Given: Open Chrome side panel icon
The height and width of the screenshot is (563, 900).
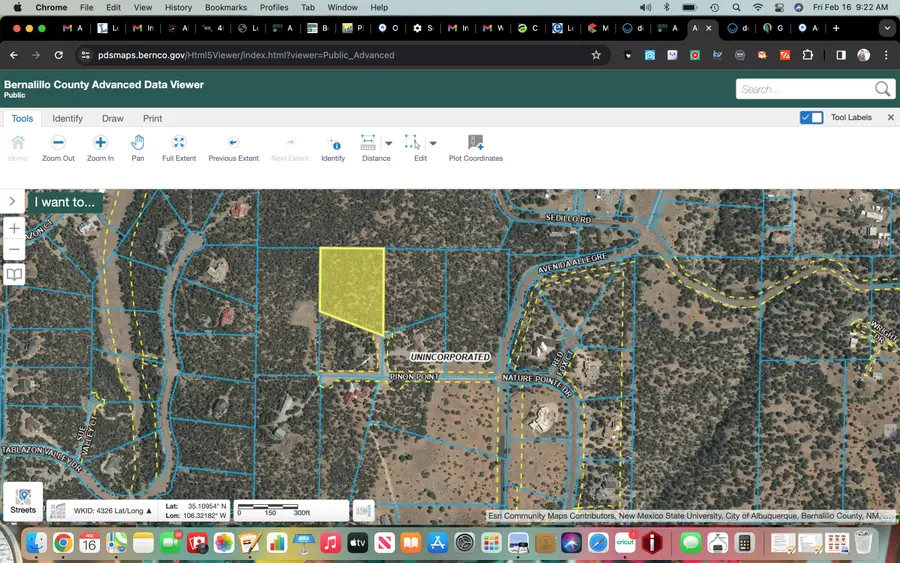Looking at the screenshot, I should 841,55.
